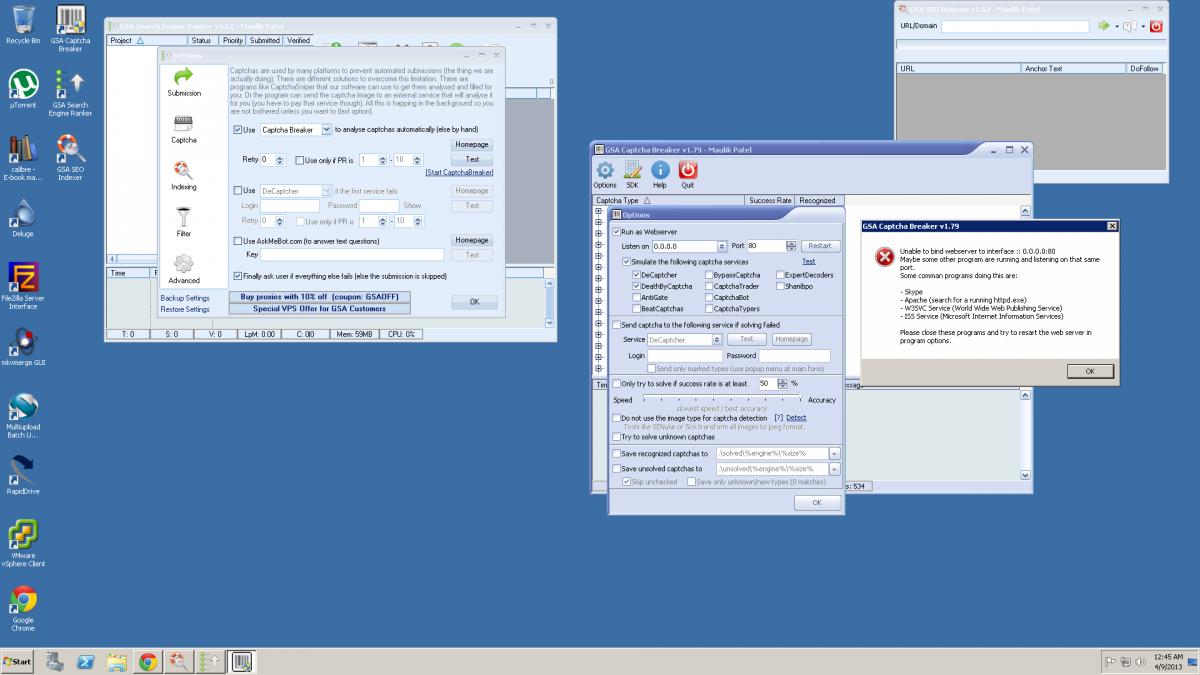Open the Listen on address dropdown
1200x675 pixels.
[x=721, y=246]
